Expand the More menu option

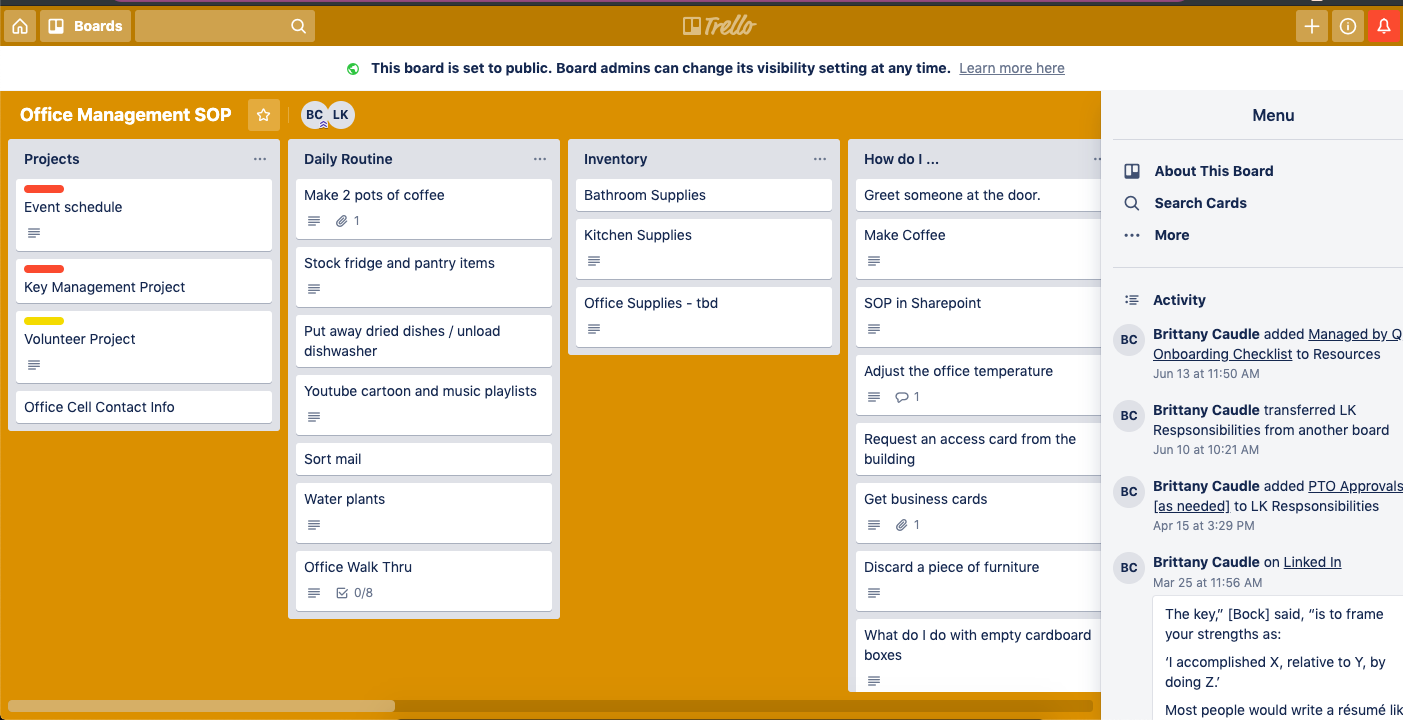1171,235
